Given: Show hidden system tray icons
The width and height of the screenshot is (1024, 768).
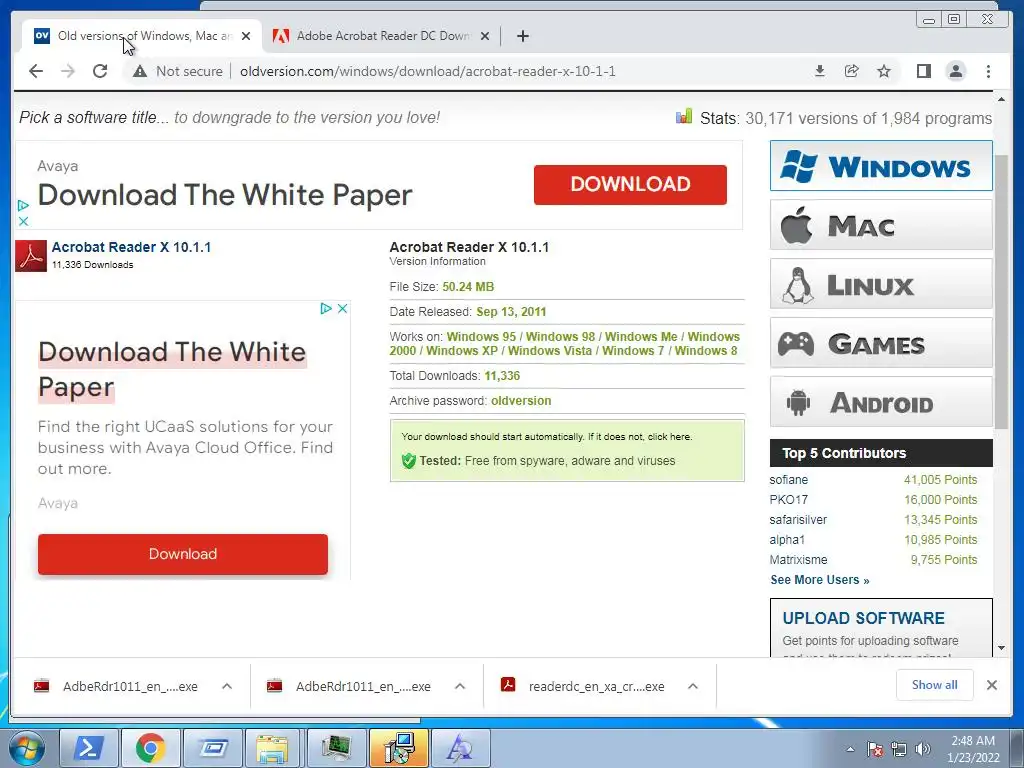Looking at the screenshot, I should coord(850,749).
